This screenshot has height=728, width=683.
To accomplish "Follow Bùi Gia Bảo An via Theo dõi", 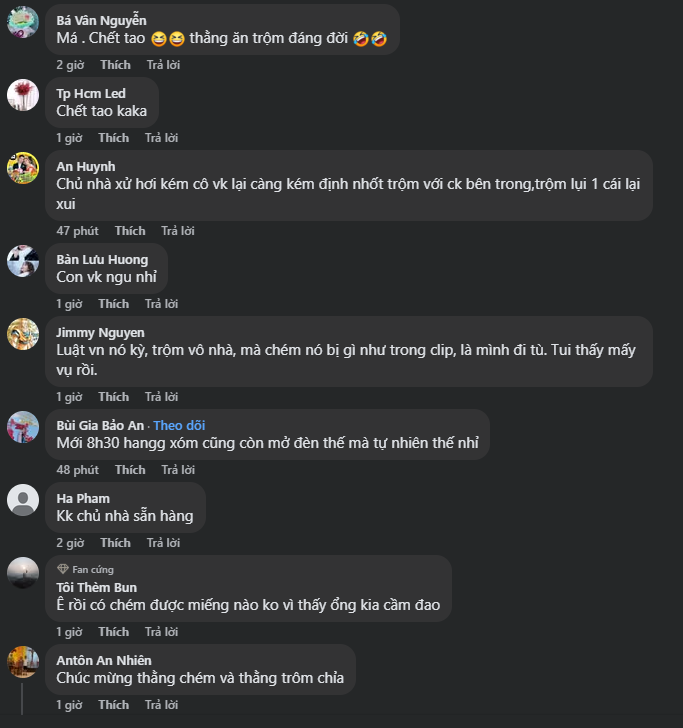I will (179, 425).
